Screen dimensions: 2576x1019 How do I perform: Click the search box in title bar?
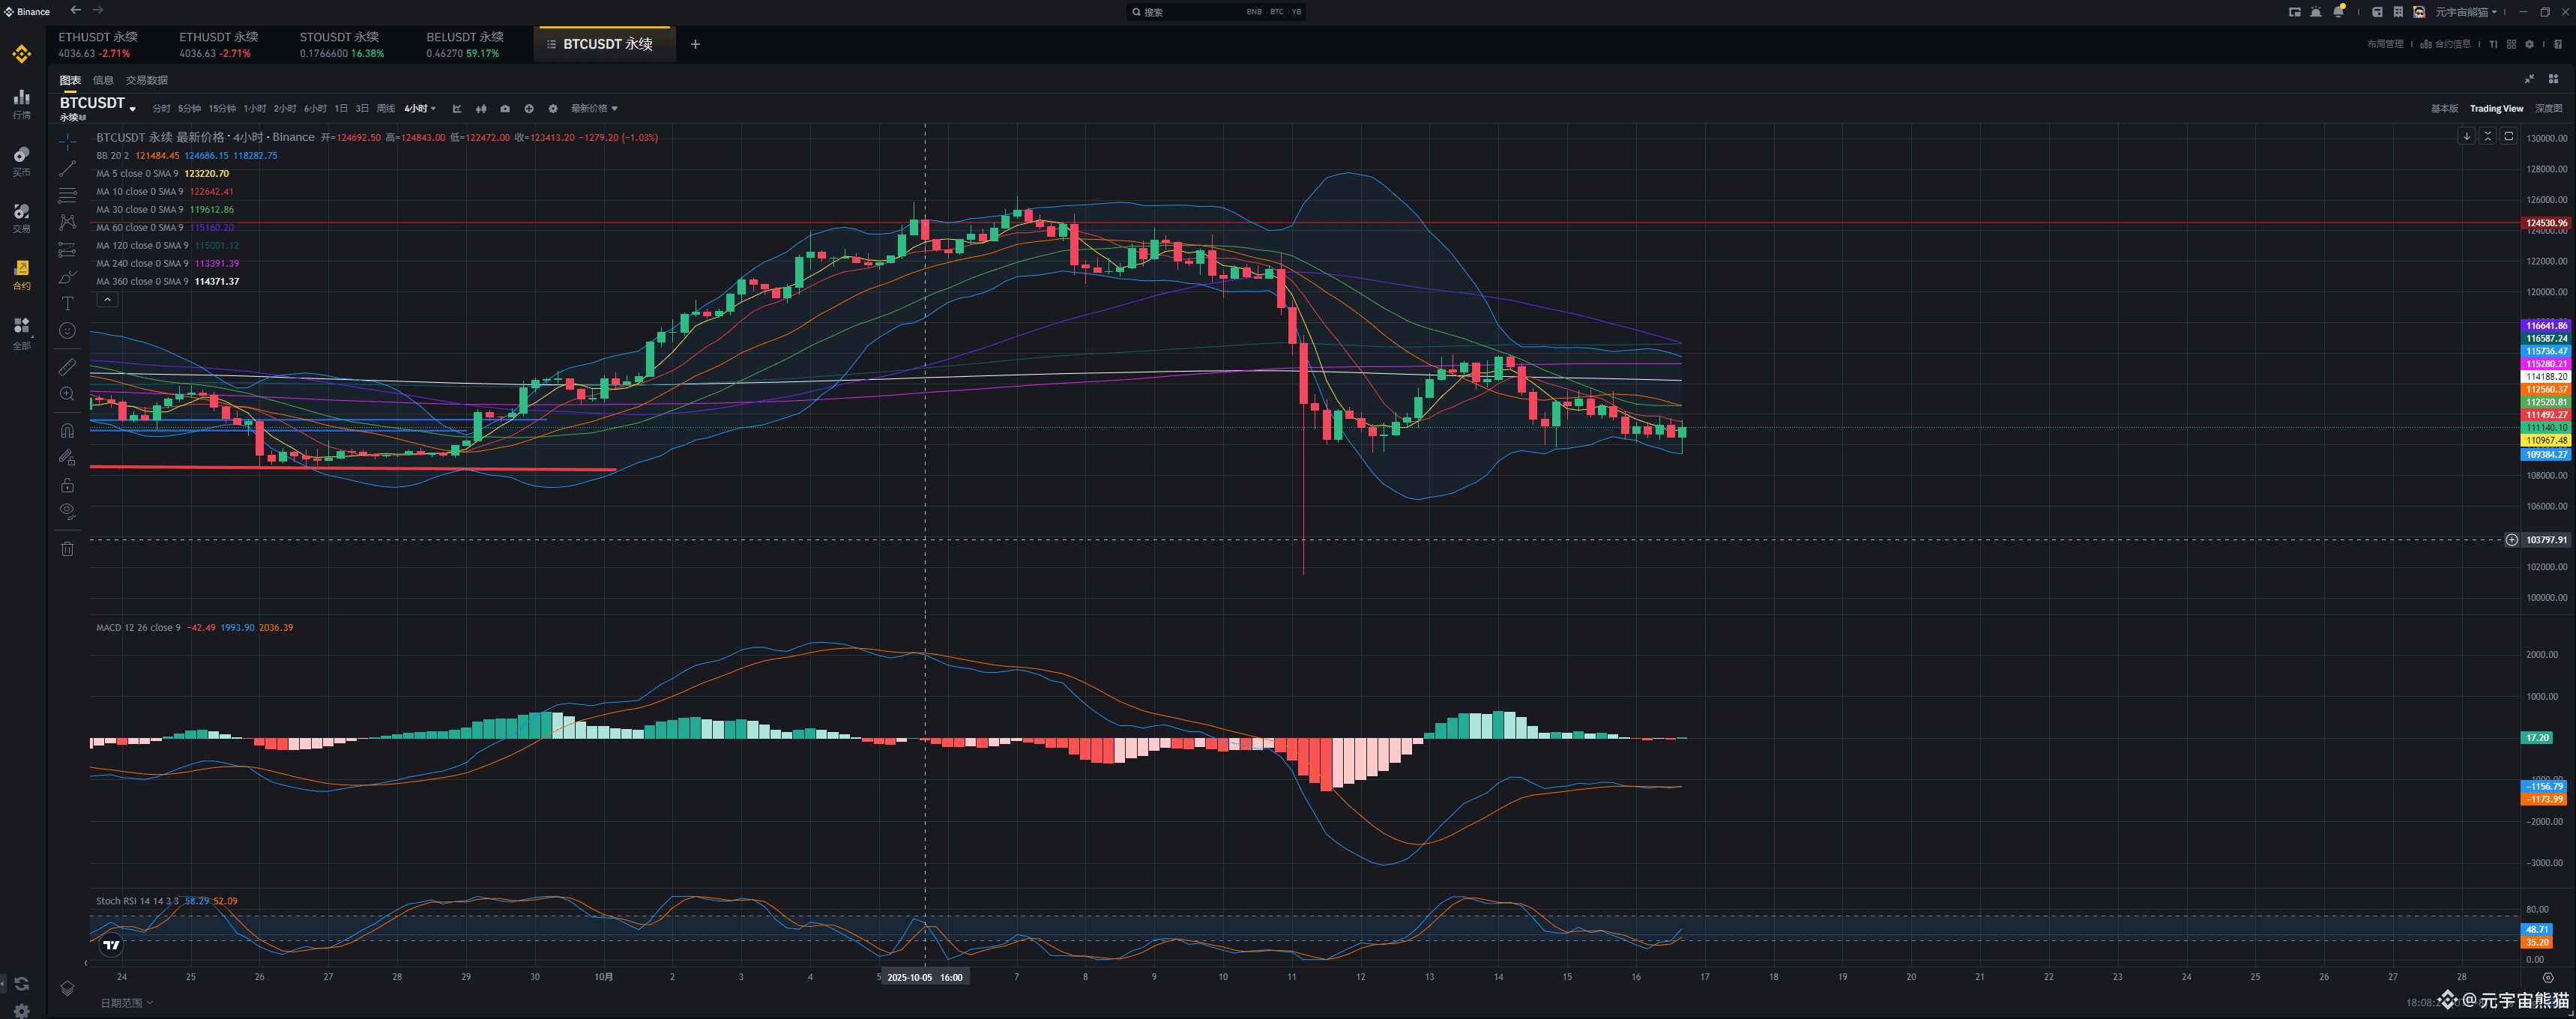[1215, 12]
